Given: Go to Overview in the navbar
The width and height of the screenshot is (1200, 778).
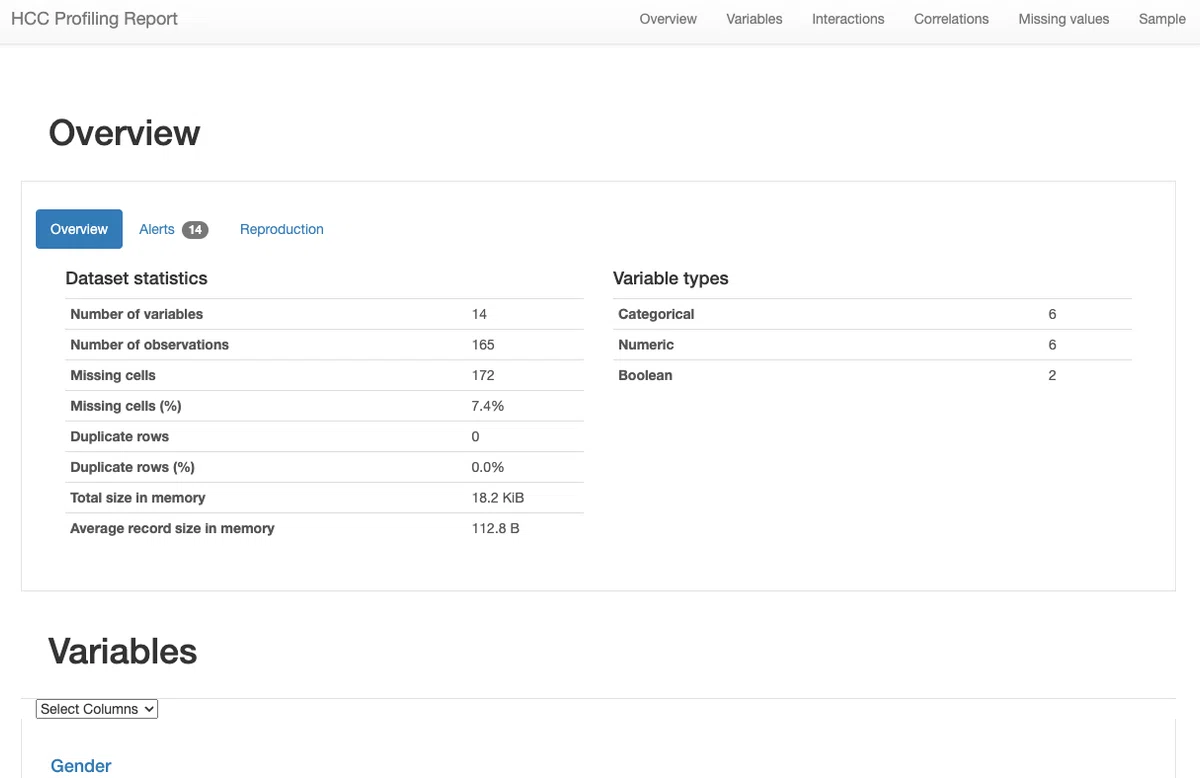Looking at the screenshot, I should (668, 19).
